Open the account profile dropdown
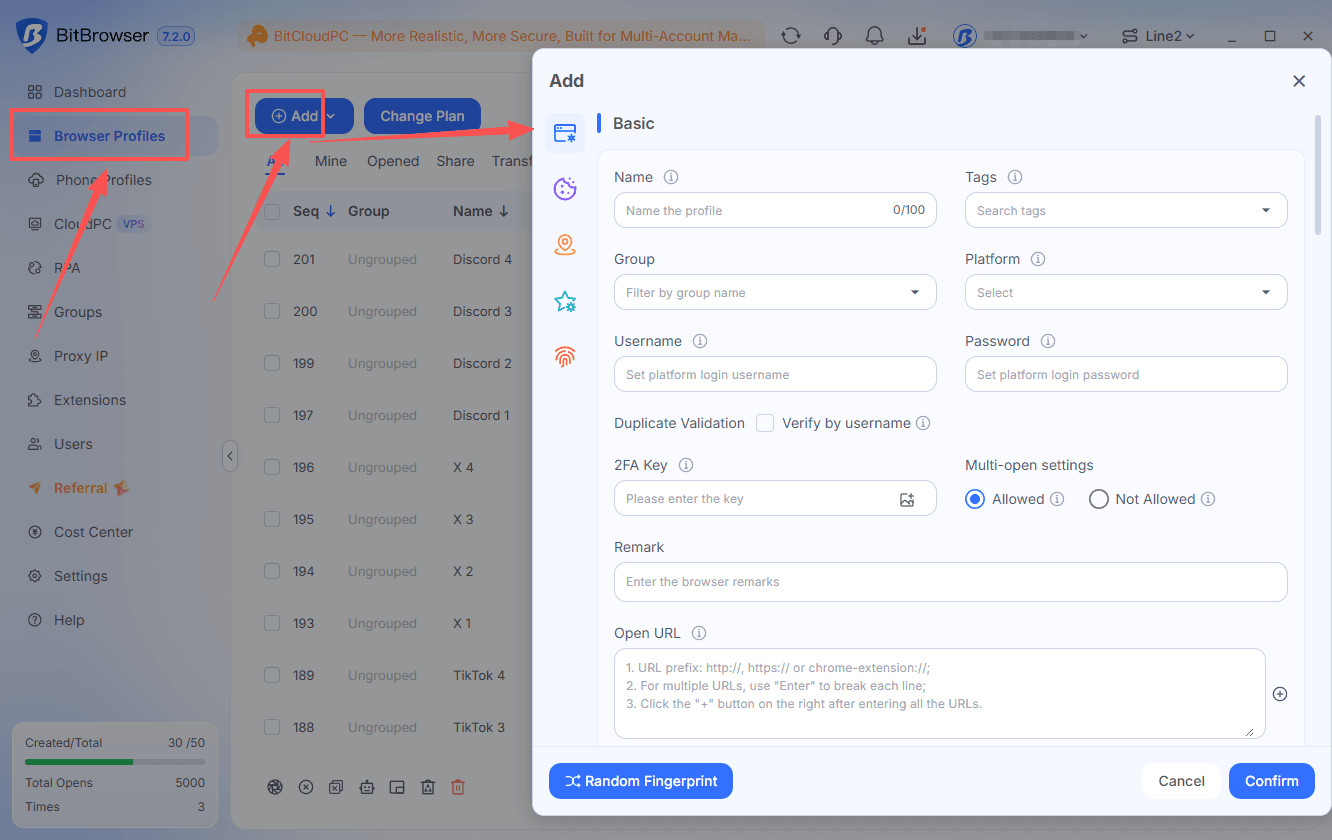The image size is (1332, 840). [x=1020, y=36]
